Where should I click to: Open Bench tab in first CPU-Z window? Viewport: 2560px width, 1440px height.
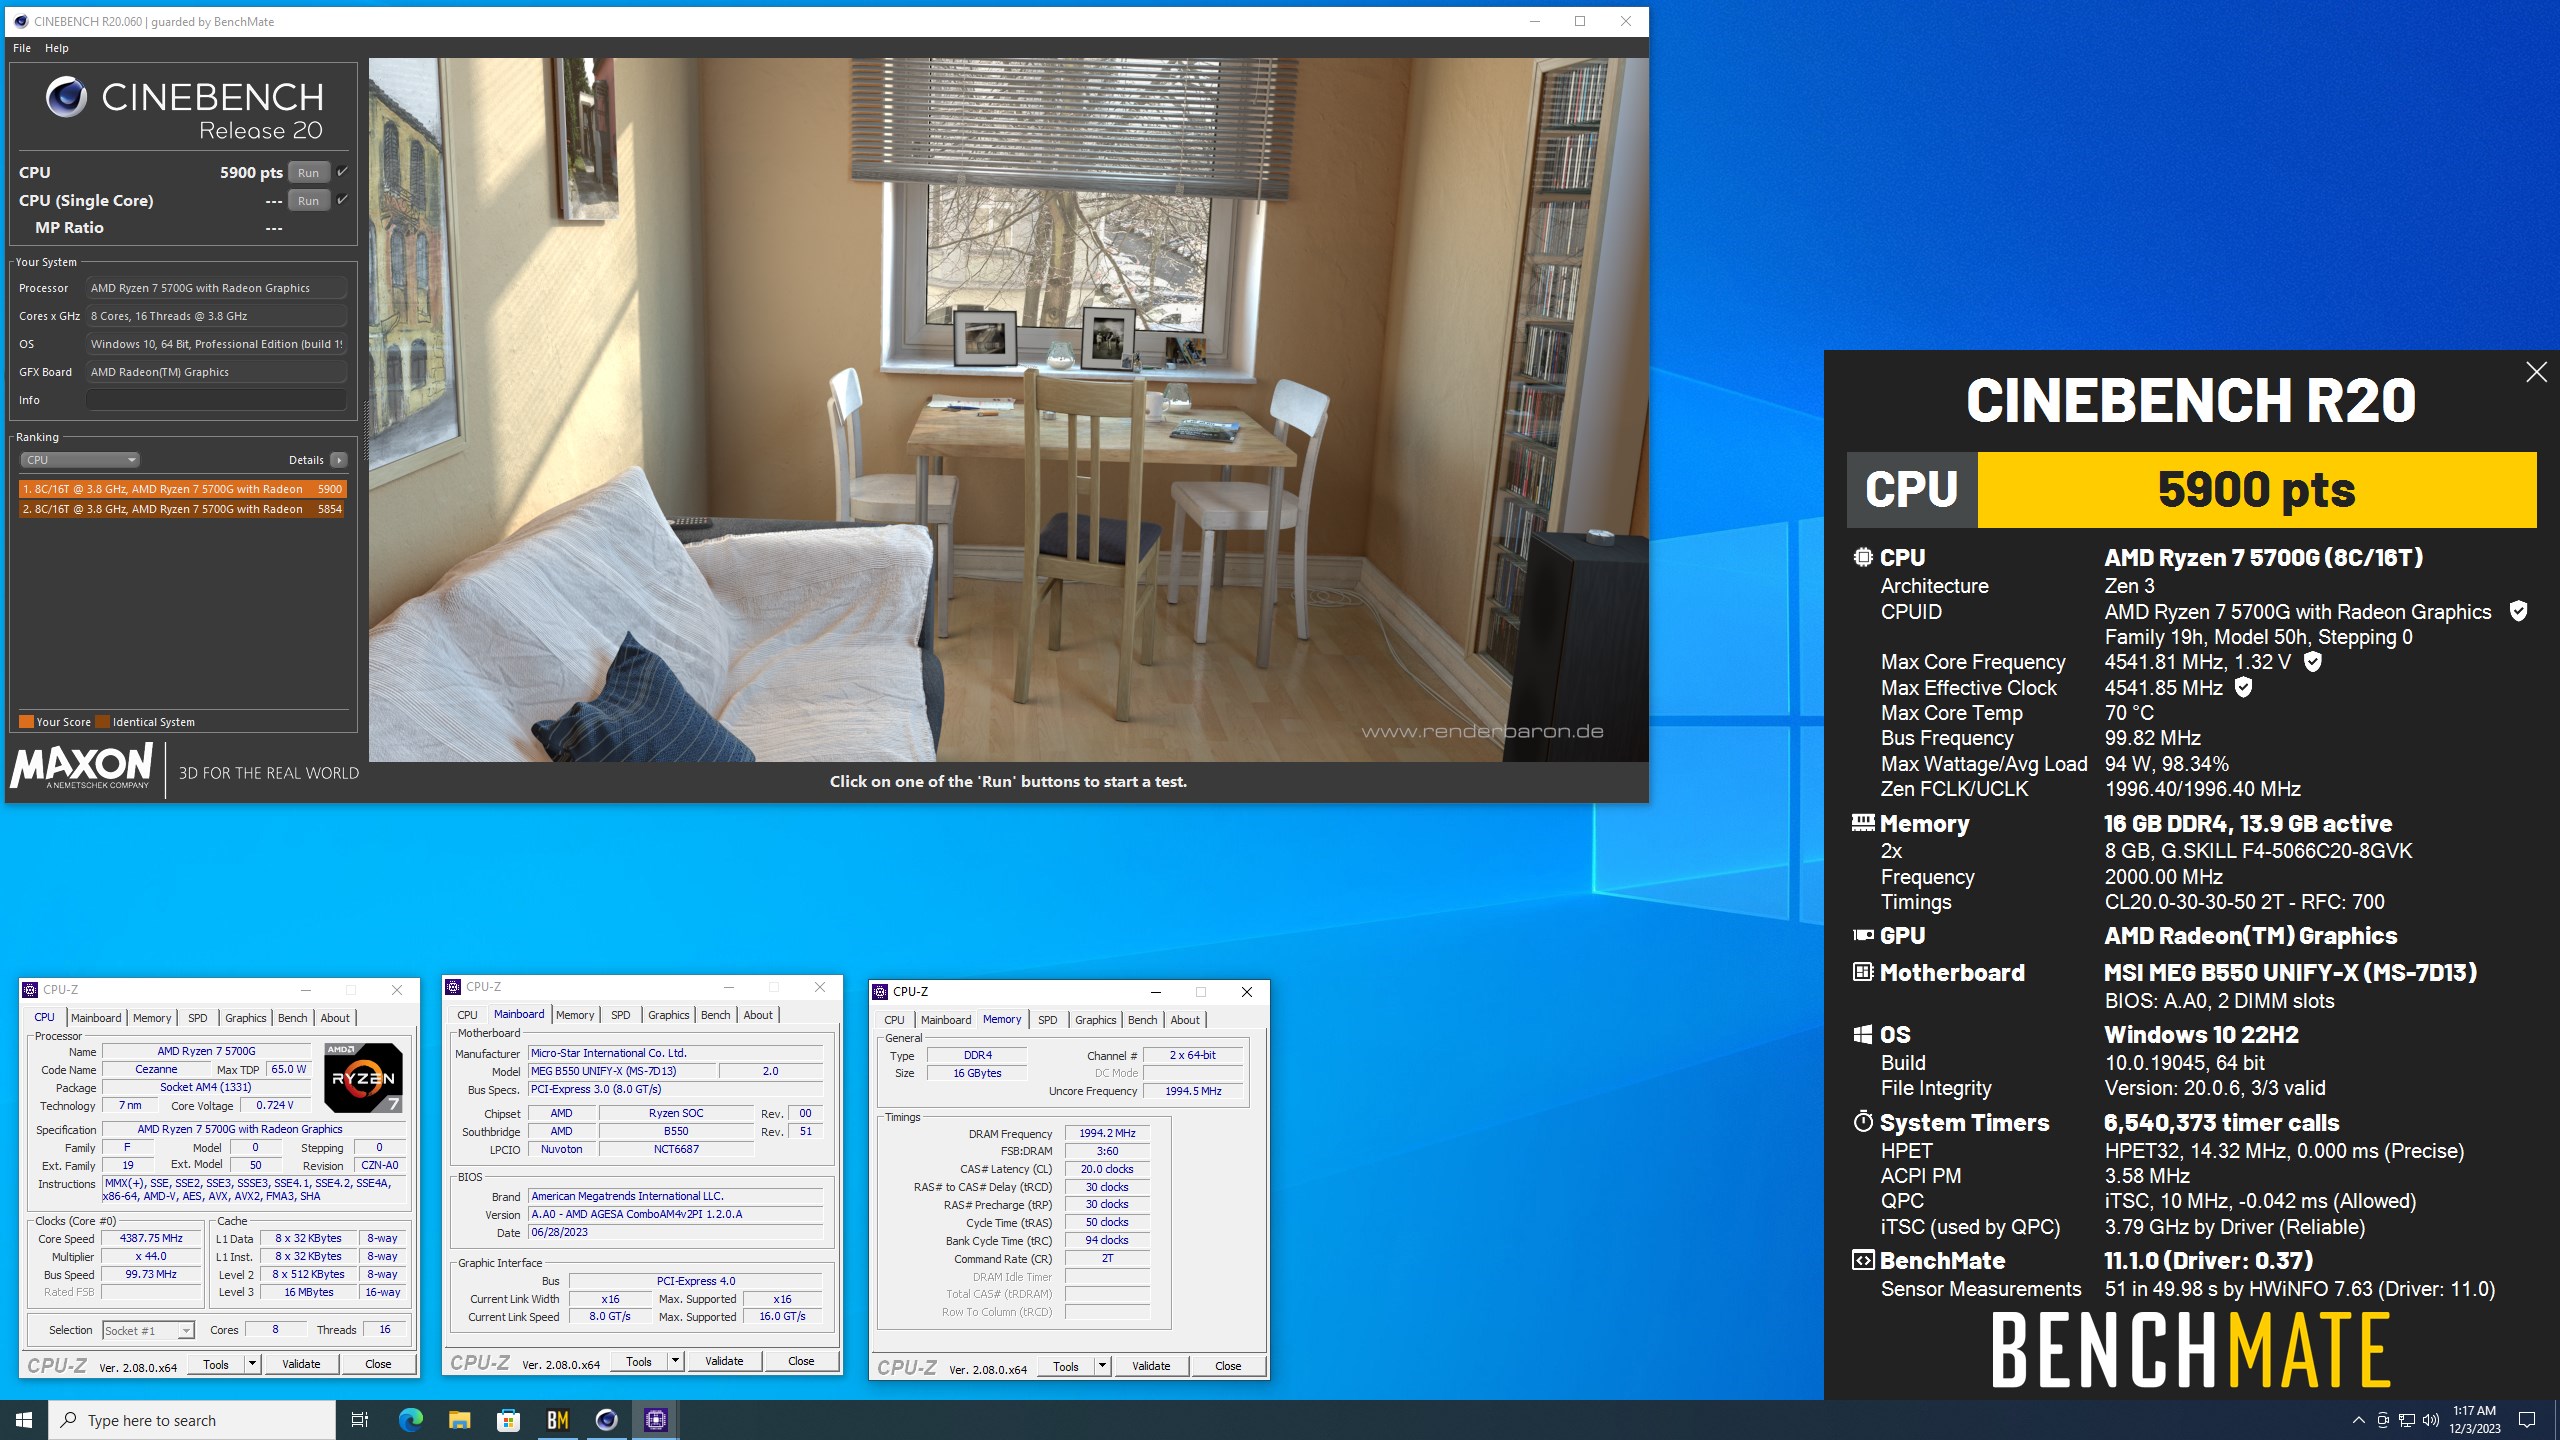point(292,1018)
